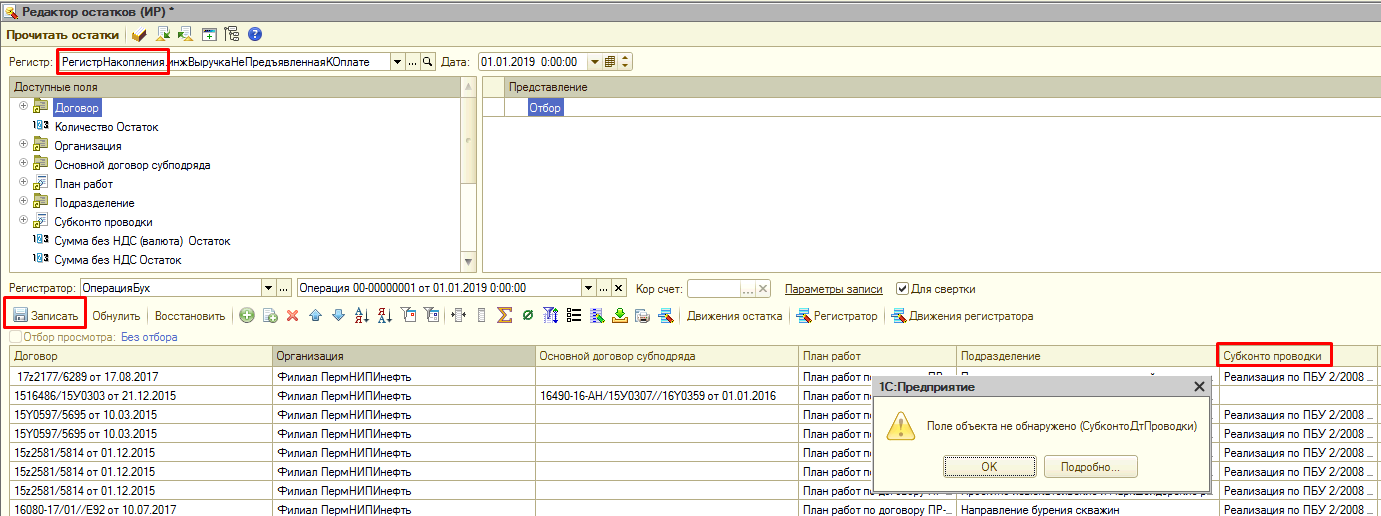This screenshot has height=516, width=1381.
Task: Click the sigma totals icon
Action: [x=505, y=316]
